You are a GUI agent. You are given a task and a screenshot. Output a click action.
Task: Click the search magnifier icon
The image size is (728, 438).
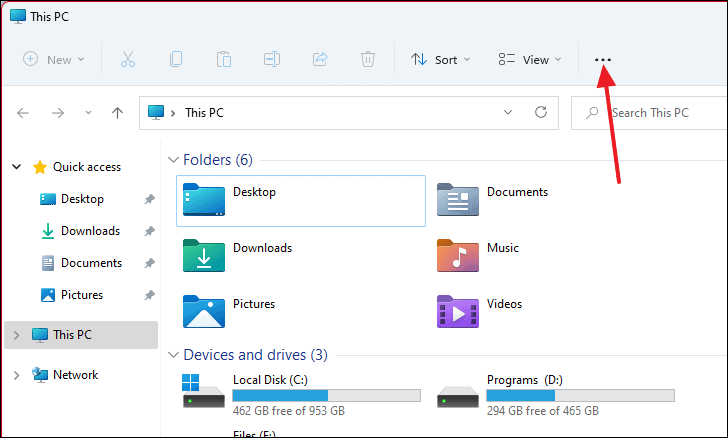(x=592, y=113)
